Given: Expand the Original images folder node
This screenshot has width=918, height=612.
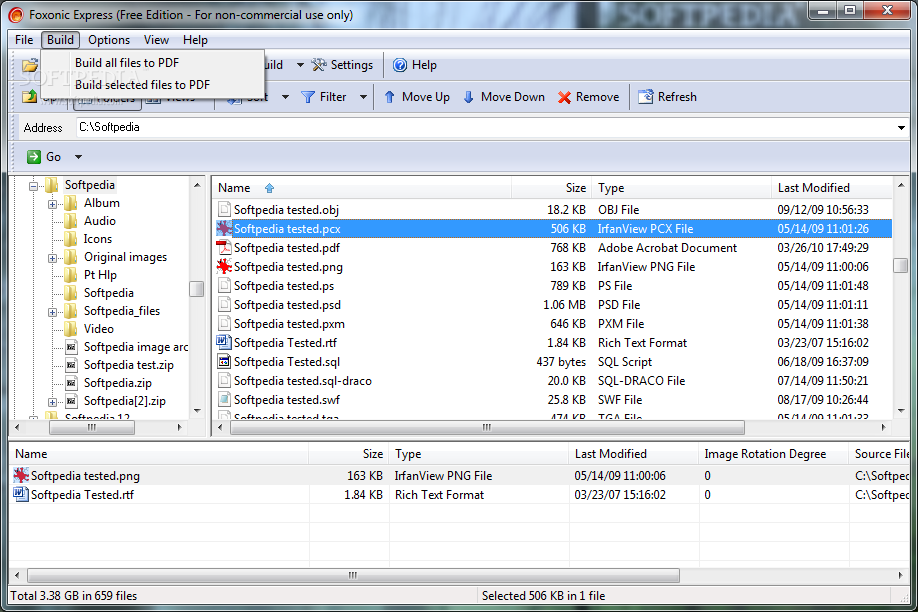Looking at the screenshot, I should [53, 258].
